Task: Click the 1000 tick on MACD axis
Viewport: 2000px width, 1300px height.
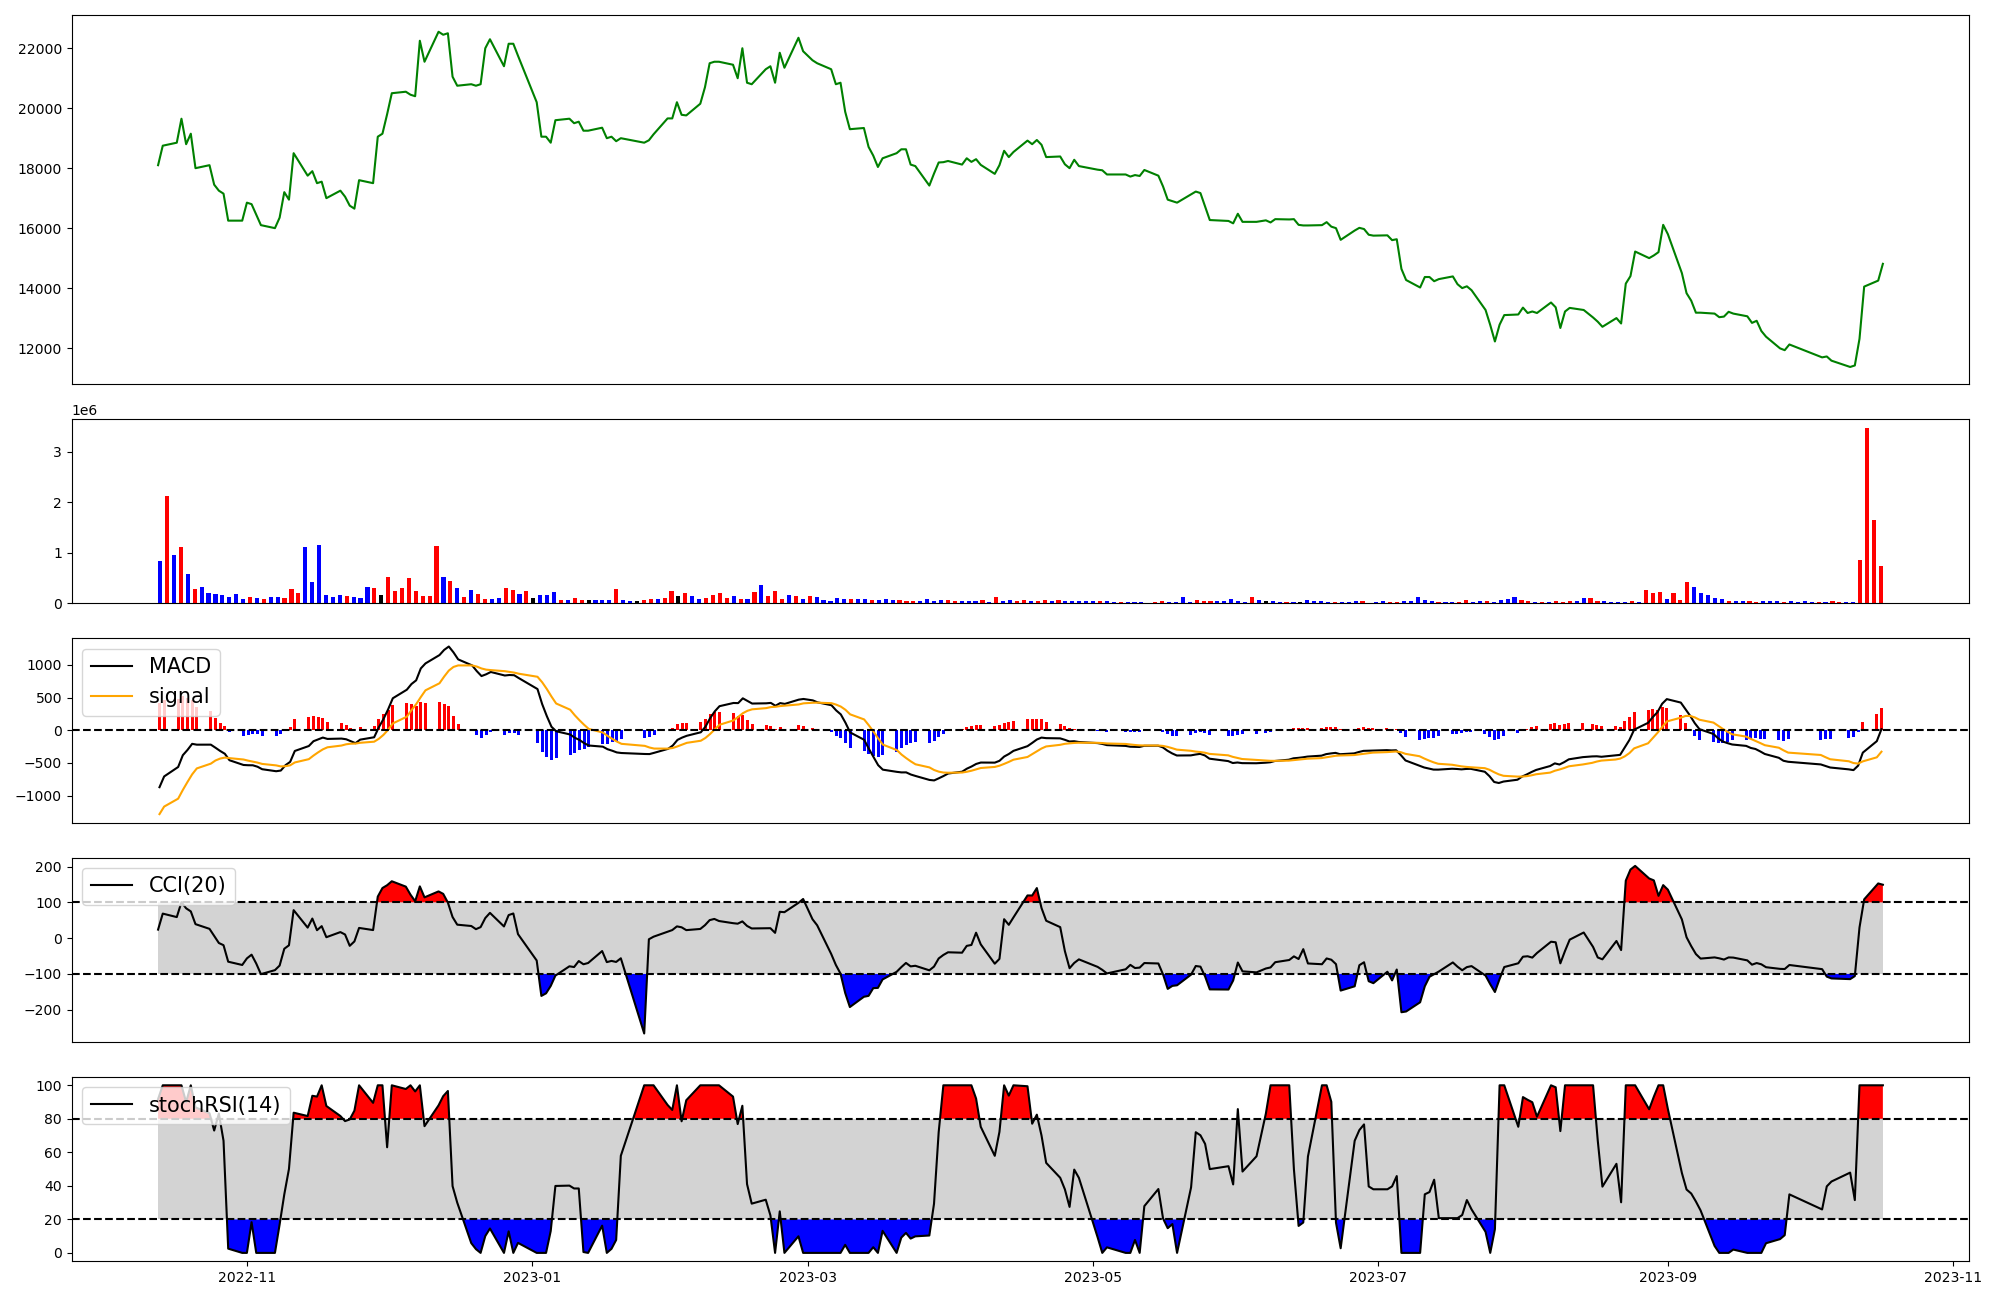Action: pos(45,666)
